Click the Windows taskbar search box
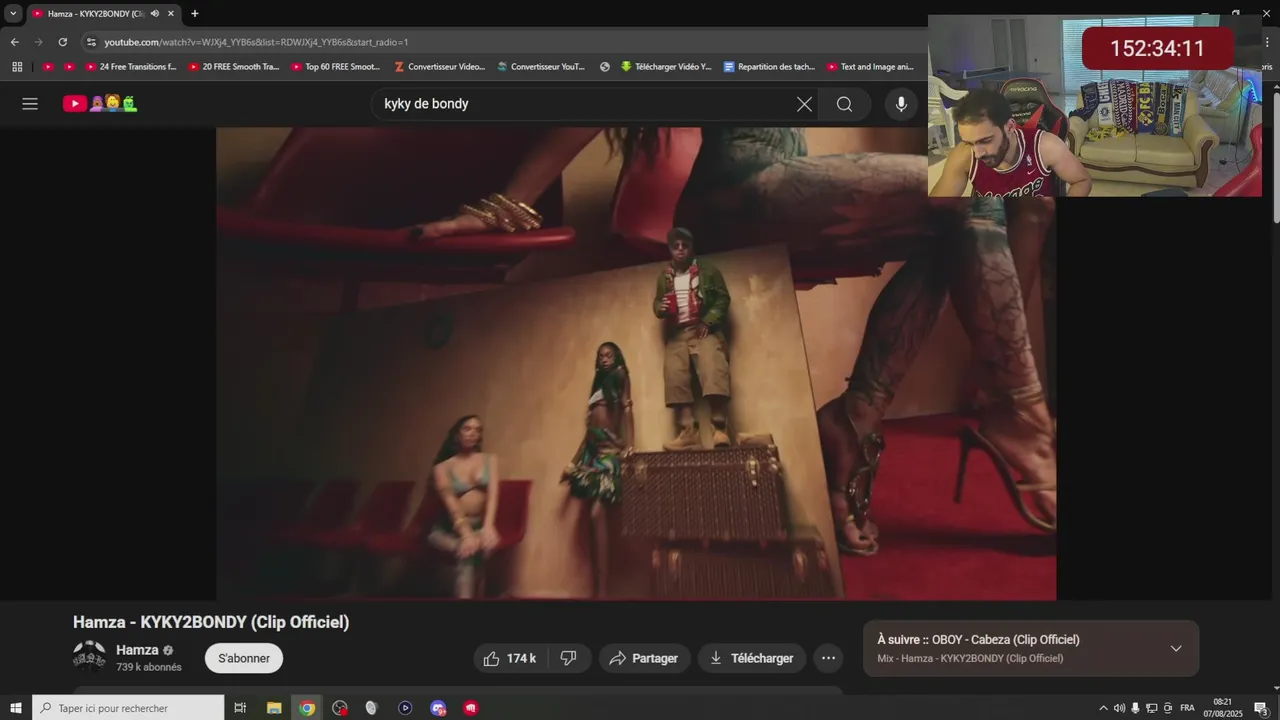This screenshot has height=720, width=1280. coord(128,708)
